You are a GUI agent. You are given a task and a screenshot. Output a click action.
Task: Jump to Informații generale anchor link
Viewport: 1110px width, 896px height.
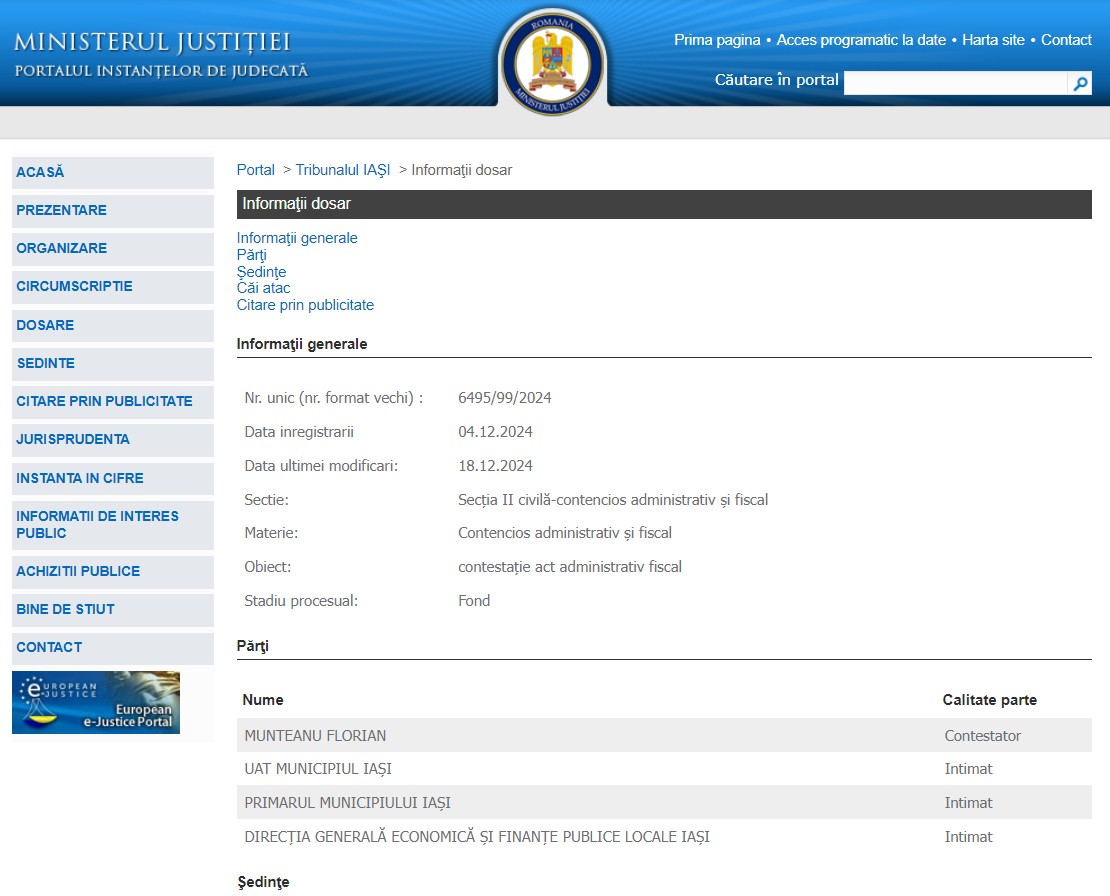point(297,239)
